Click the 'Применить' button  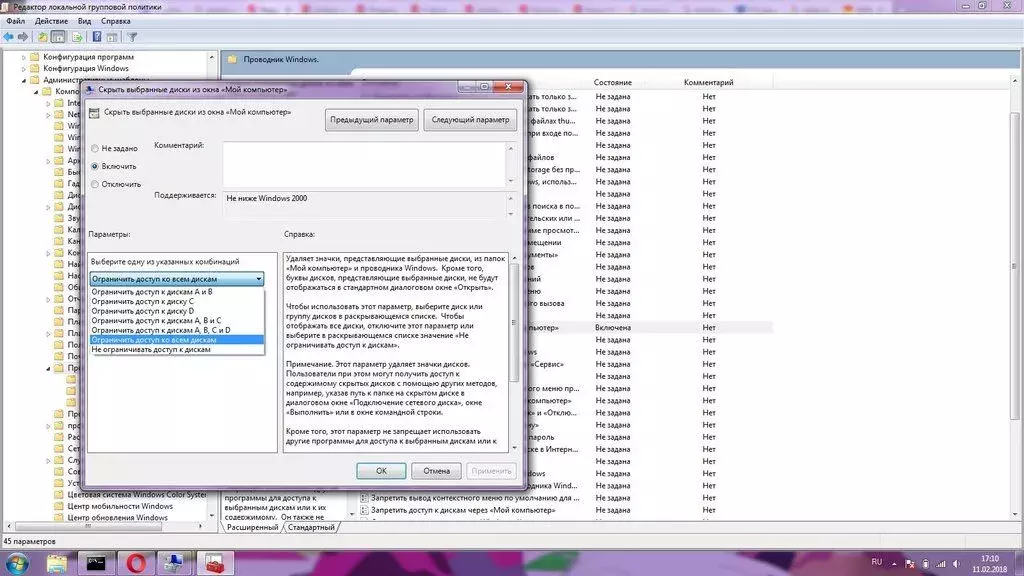point(491,471)
